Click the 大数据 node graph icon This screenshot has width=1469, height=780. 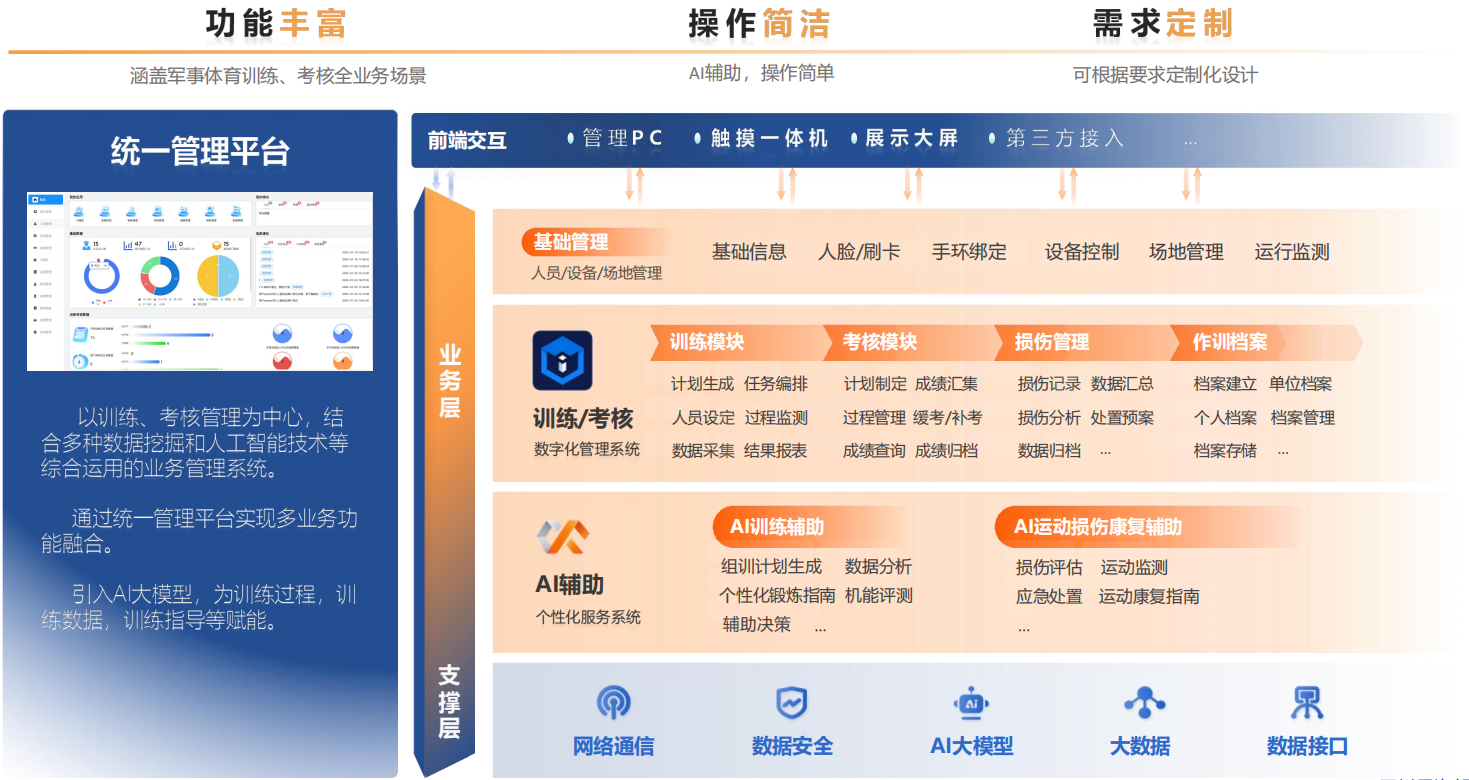[x=1144, y=703]
